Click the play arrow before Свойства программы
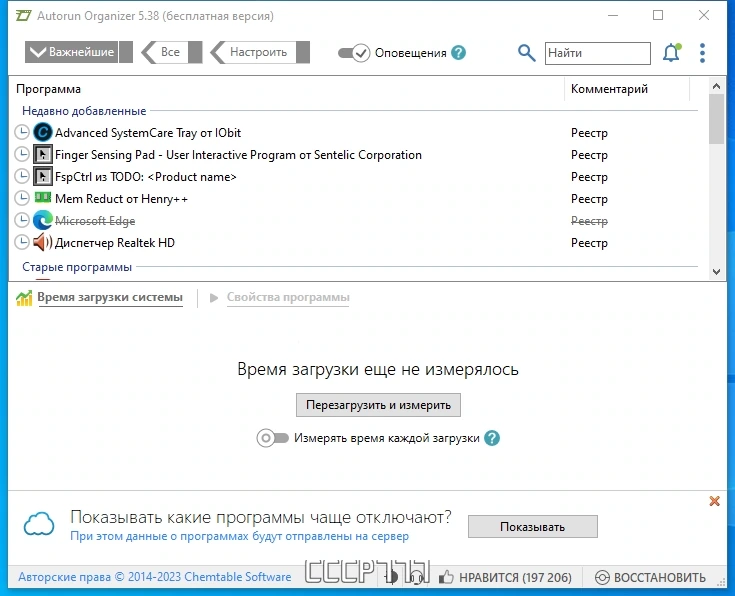The image size is (735, 596). coord(214,298)
